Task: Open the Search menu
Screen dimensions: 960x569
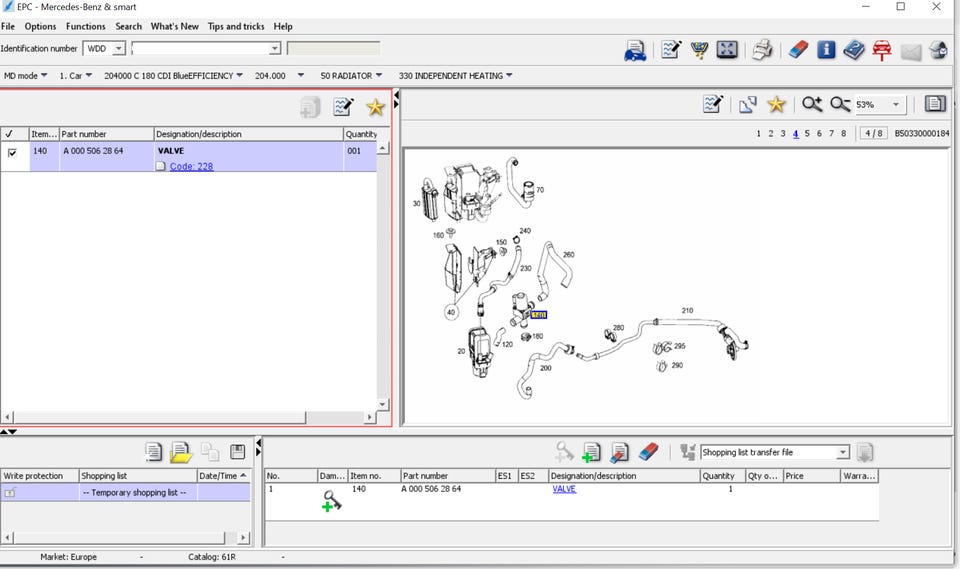Action: [x=129, y=26]
